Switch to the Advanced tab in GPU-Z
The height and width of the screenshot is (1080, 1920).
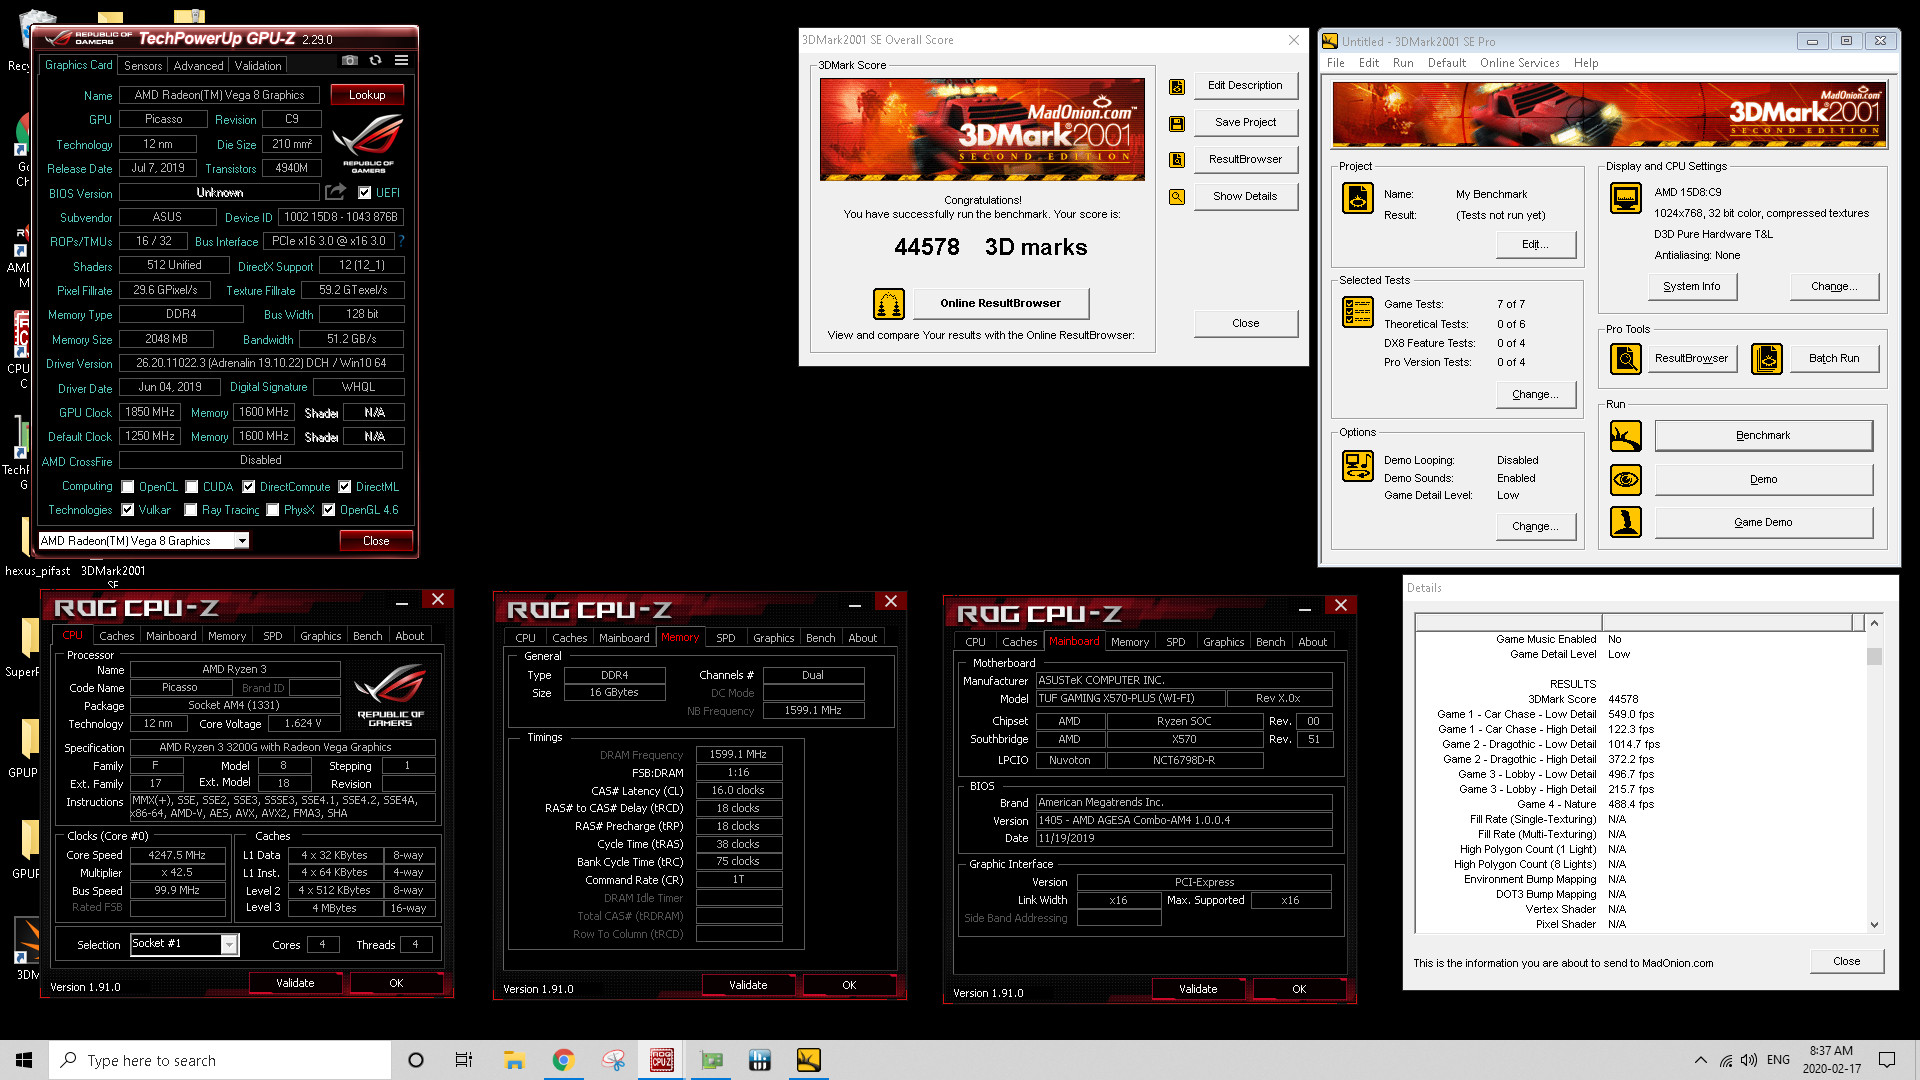[198, 66]
